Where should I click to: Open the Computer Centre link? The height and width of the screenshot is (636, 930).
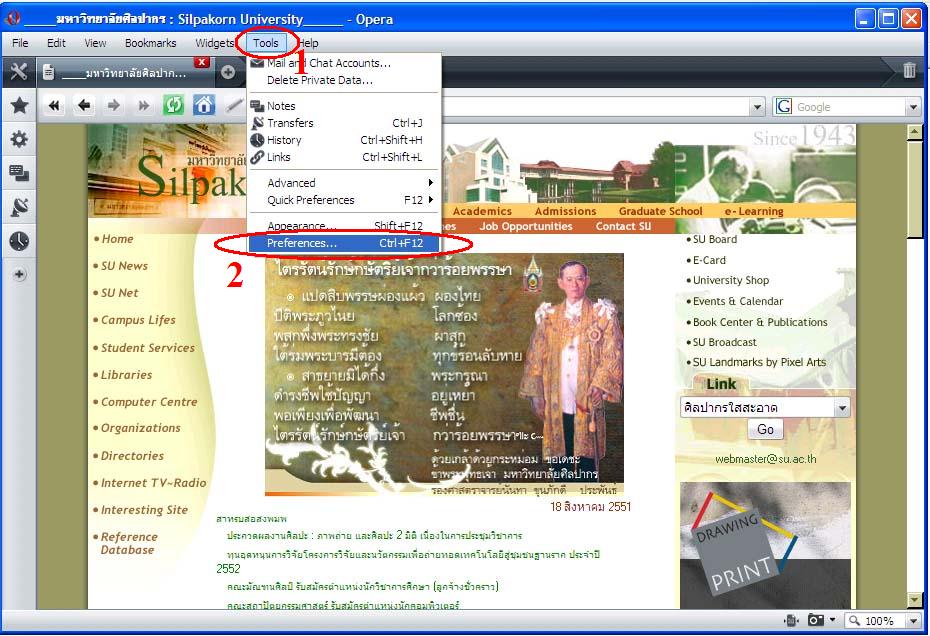pyautogui.click(x=149, y=402)
